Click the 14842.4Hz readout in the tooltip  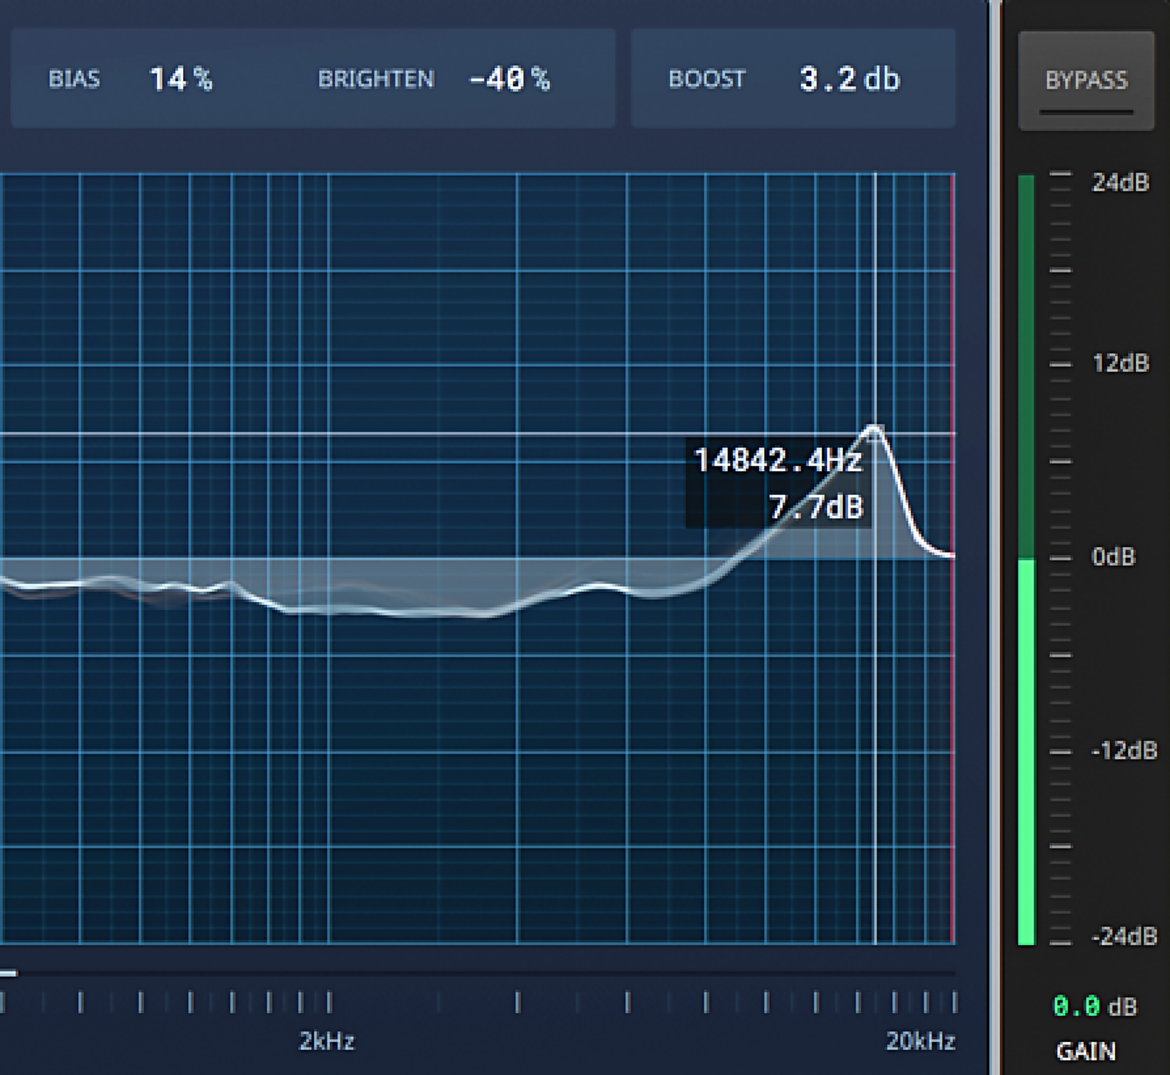click(x=778, y=460)
